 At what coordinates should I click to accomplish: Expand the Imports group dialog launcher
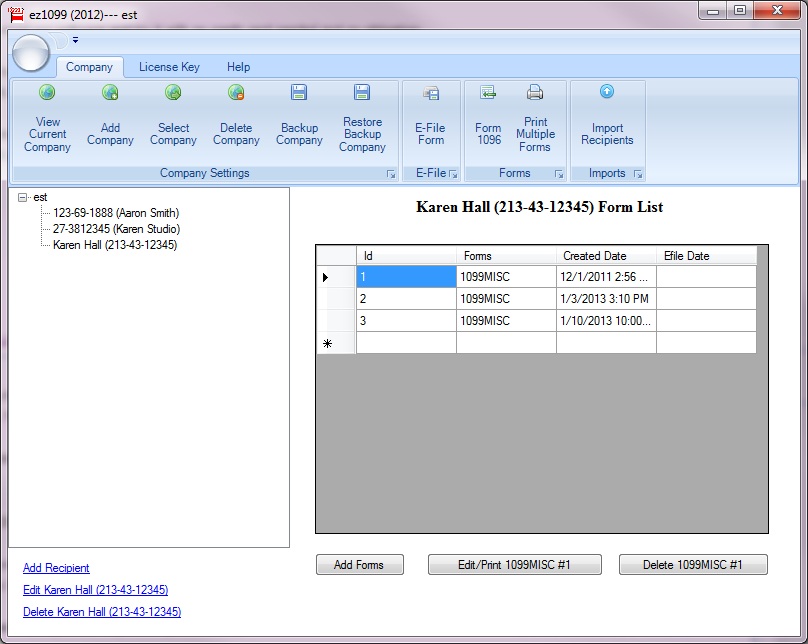point(638,174)
